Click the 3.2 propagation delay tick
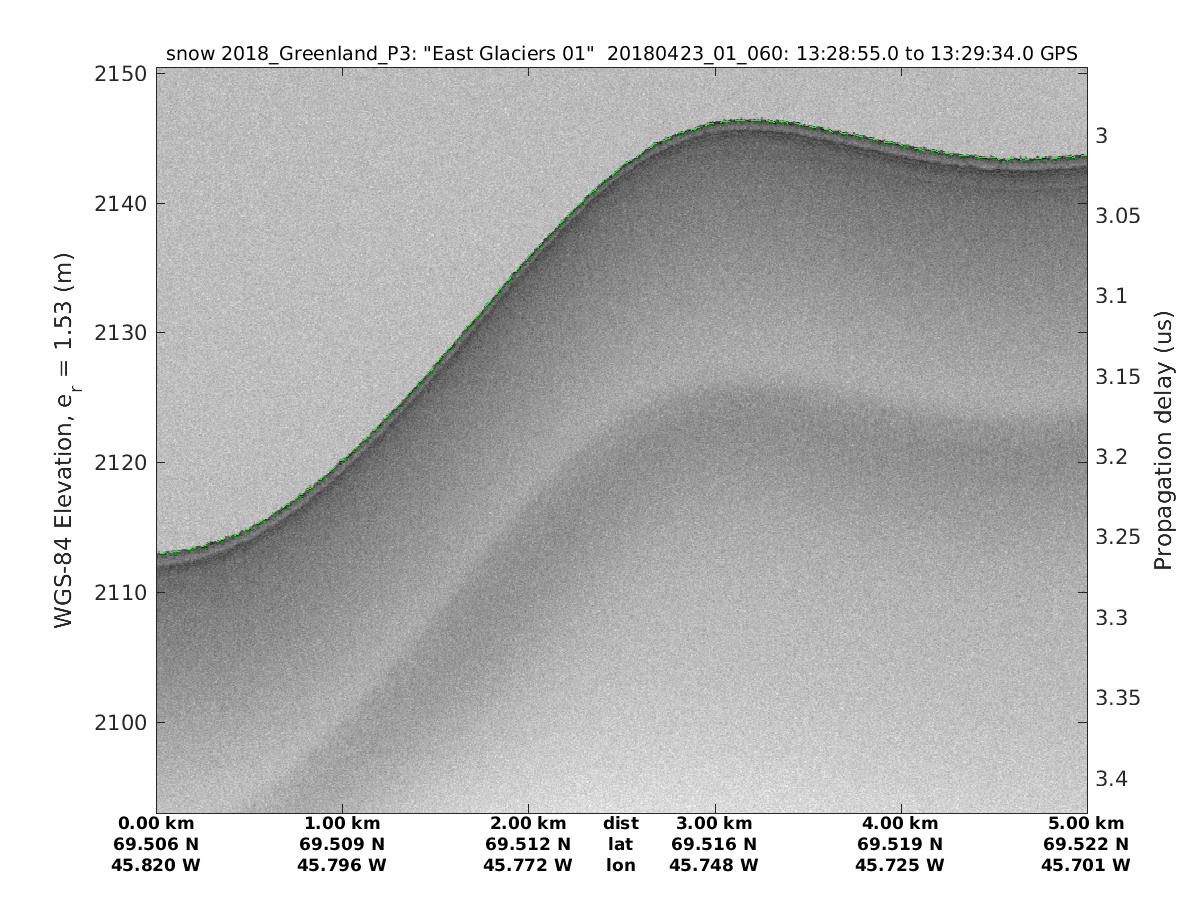The image size is (1200, 900). click(x=1112, y=457)
